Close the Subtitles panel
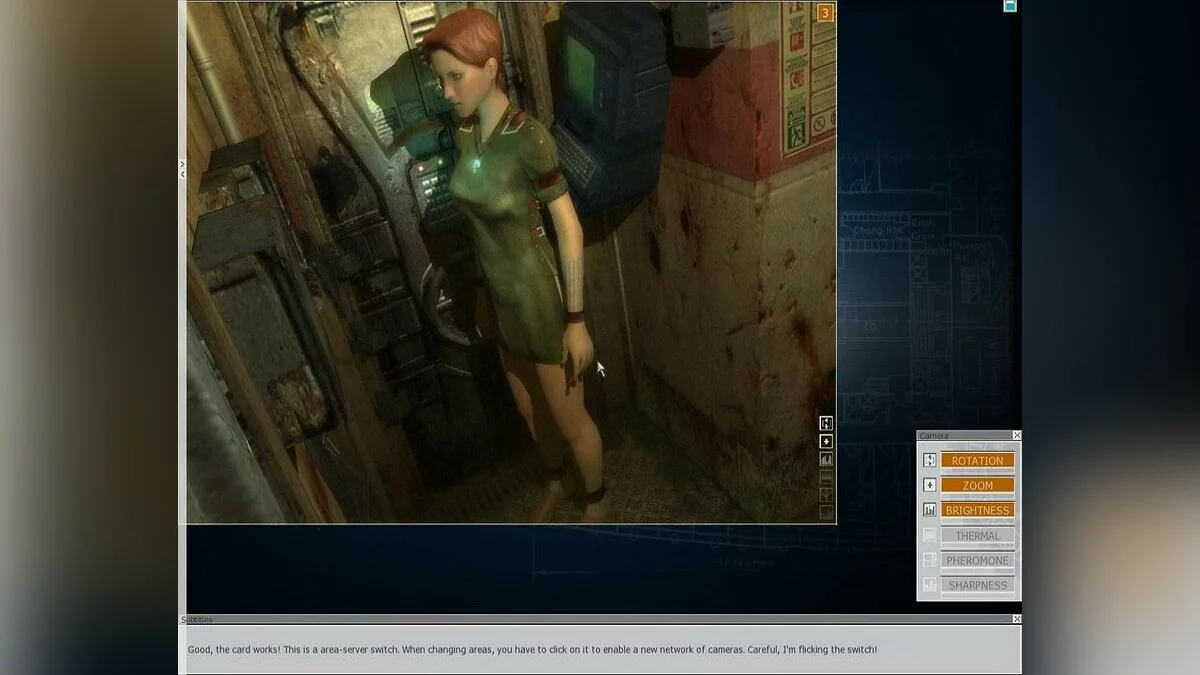Screen dimensions: 1200x675 pos(1017,619)
